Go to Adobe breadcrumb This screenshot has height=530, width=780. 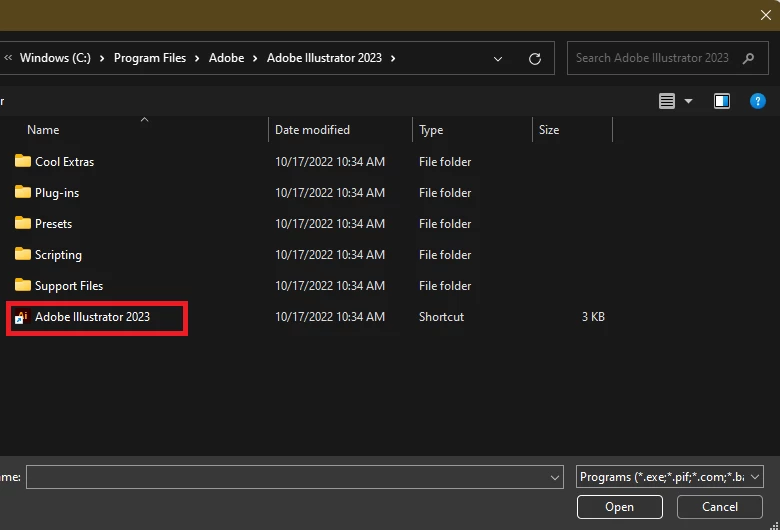[x=226, y=58]
